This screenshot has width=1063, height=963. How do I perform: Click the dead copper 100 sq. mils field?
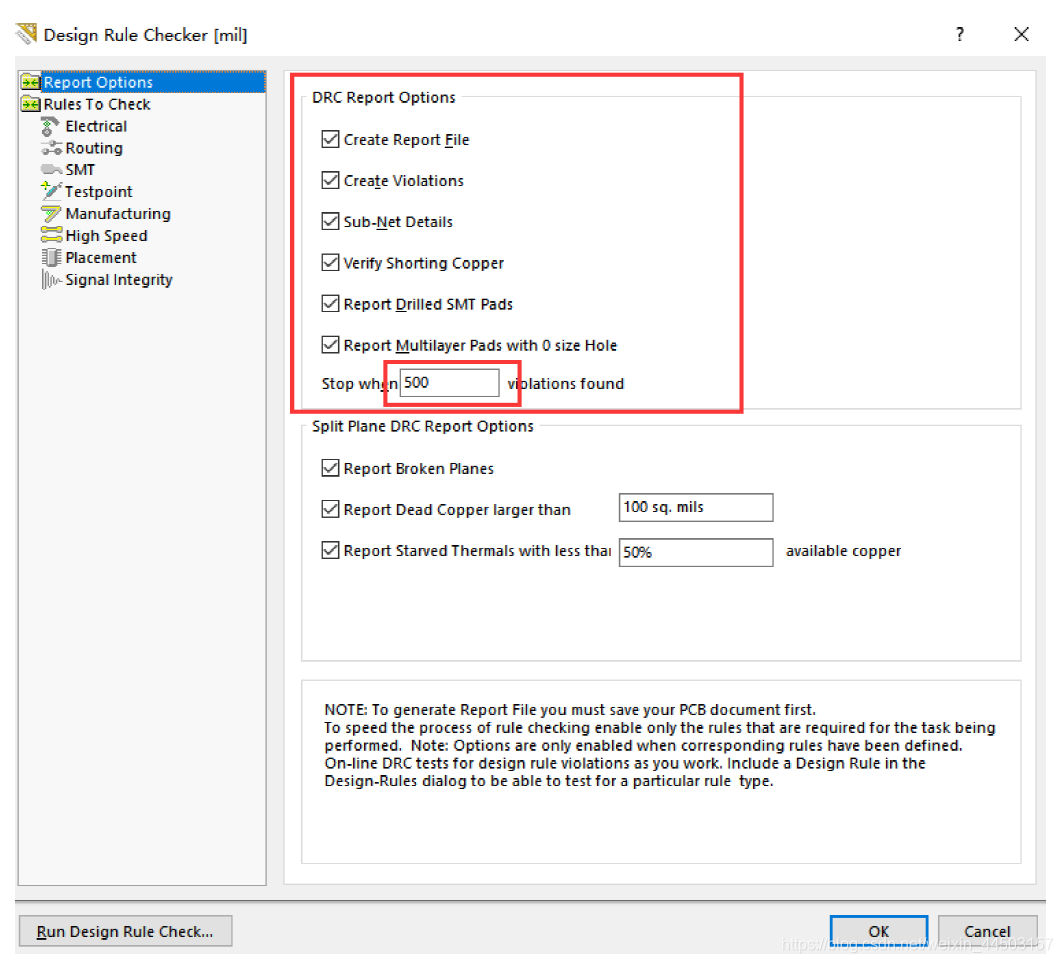point(695,508)
